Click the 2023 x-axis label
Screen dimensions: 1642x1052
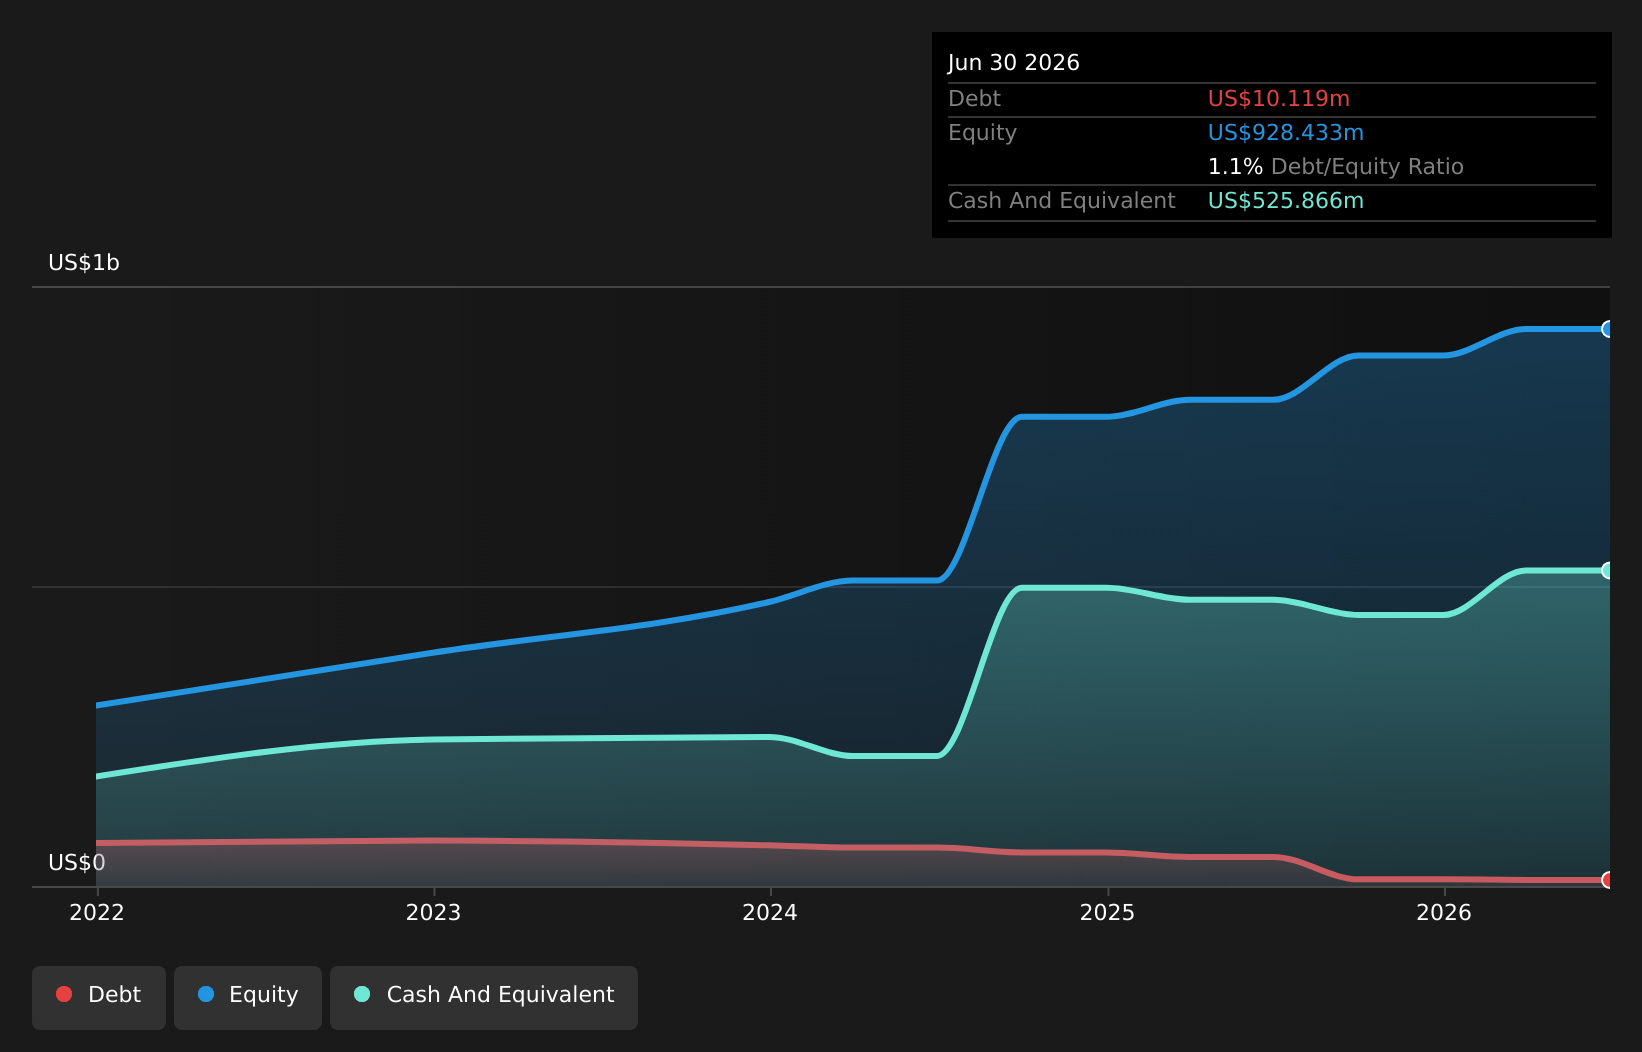(434, 913)
